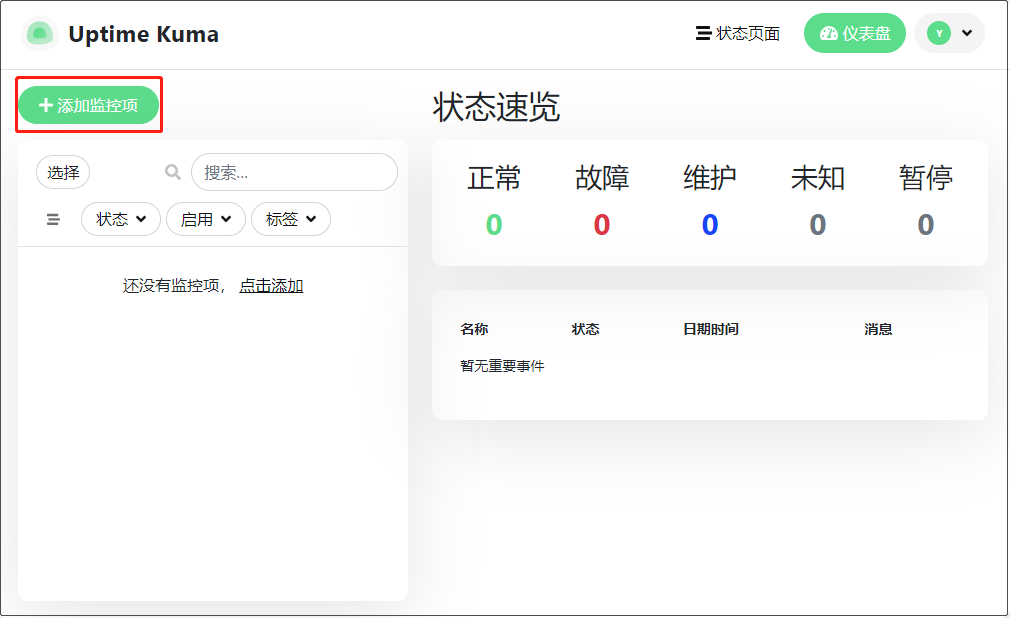Click the 日期时间 column header

[710, 329]
